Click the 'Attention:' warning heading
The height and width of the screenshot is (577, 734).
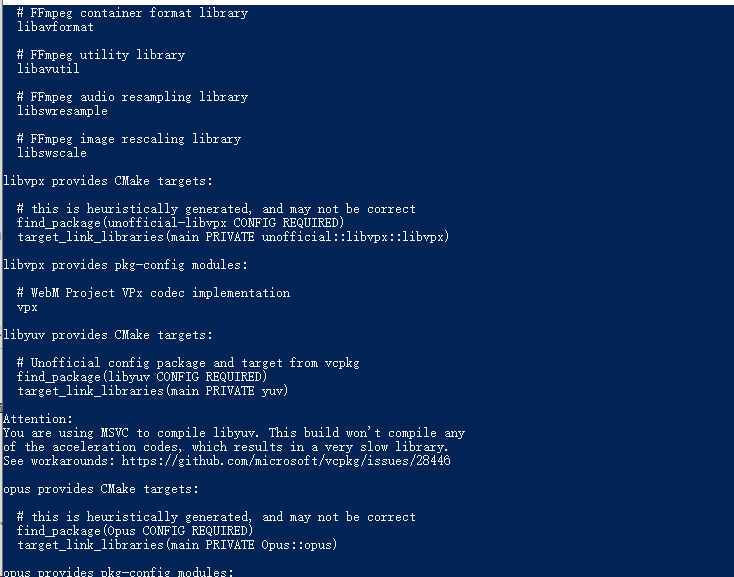tap(38, 419)
